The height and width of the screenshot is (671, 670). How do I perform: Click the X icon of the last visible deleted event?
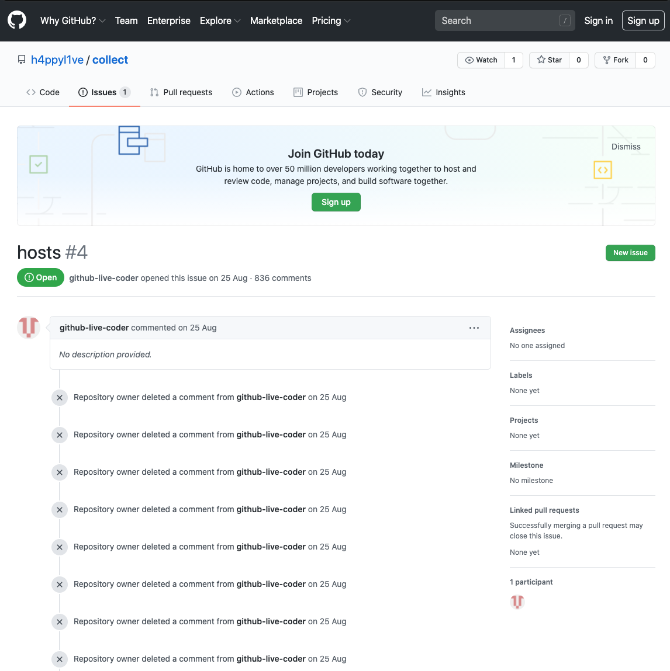(59, 659)
